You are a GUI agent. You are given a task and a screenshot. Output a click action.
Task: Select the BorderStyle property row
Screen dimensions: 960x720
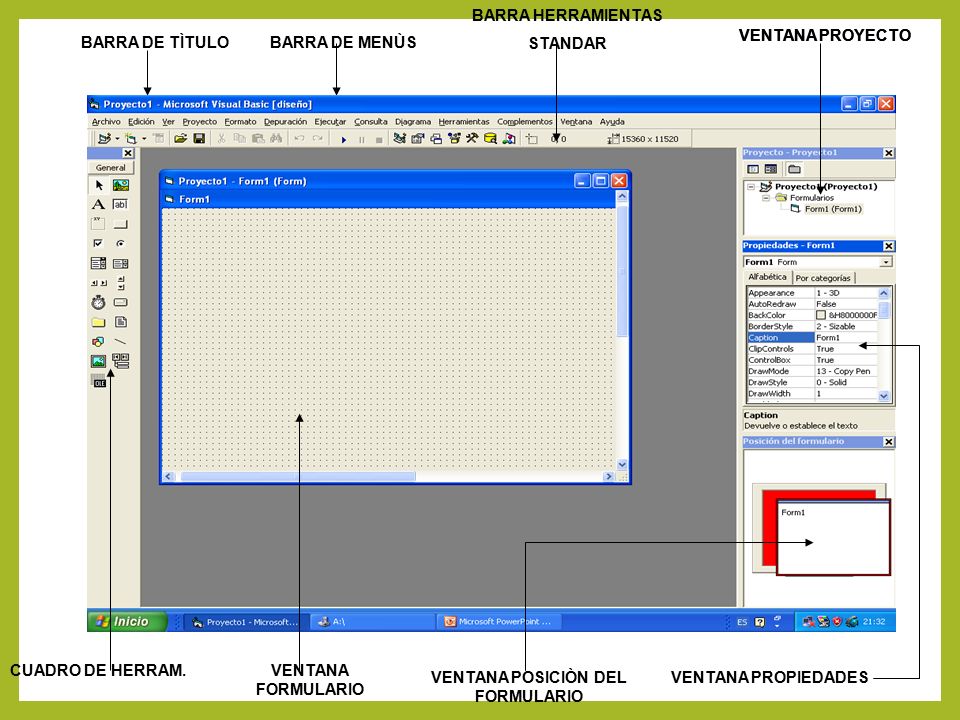click(812, 326)
